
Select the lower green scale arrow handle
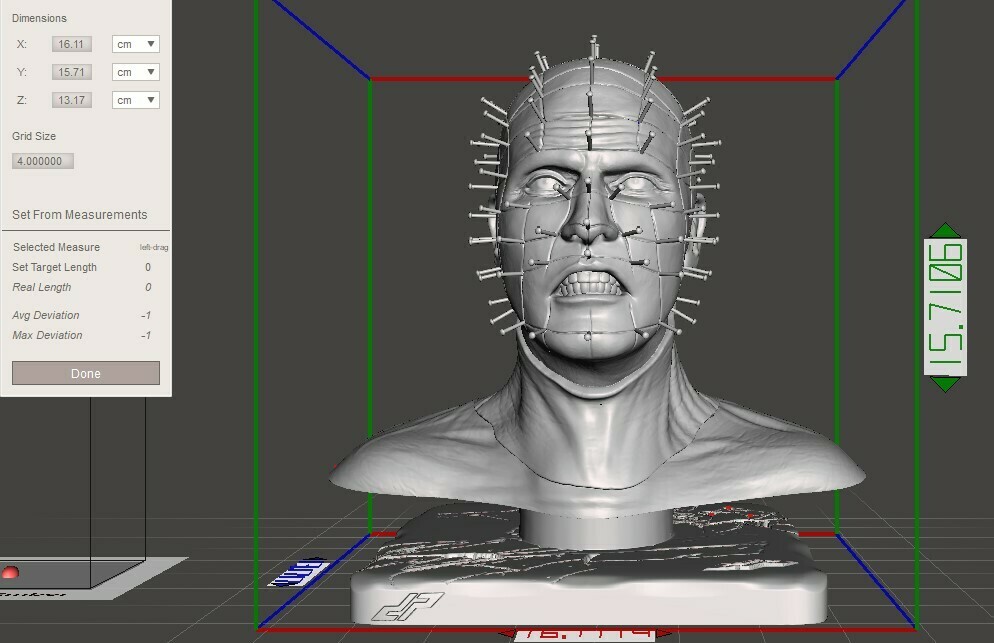(944, 385)
